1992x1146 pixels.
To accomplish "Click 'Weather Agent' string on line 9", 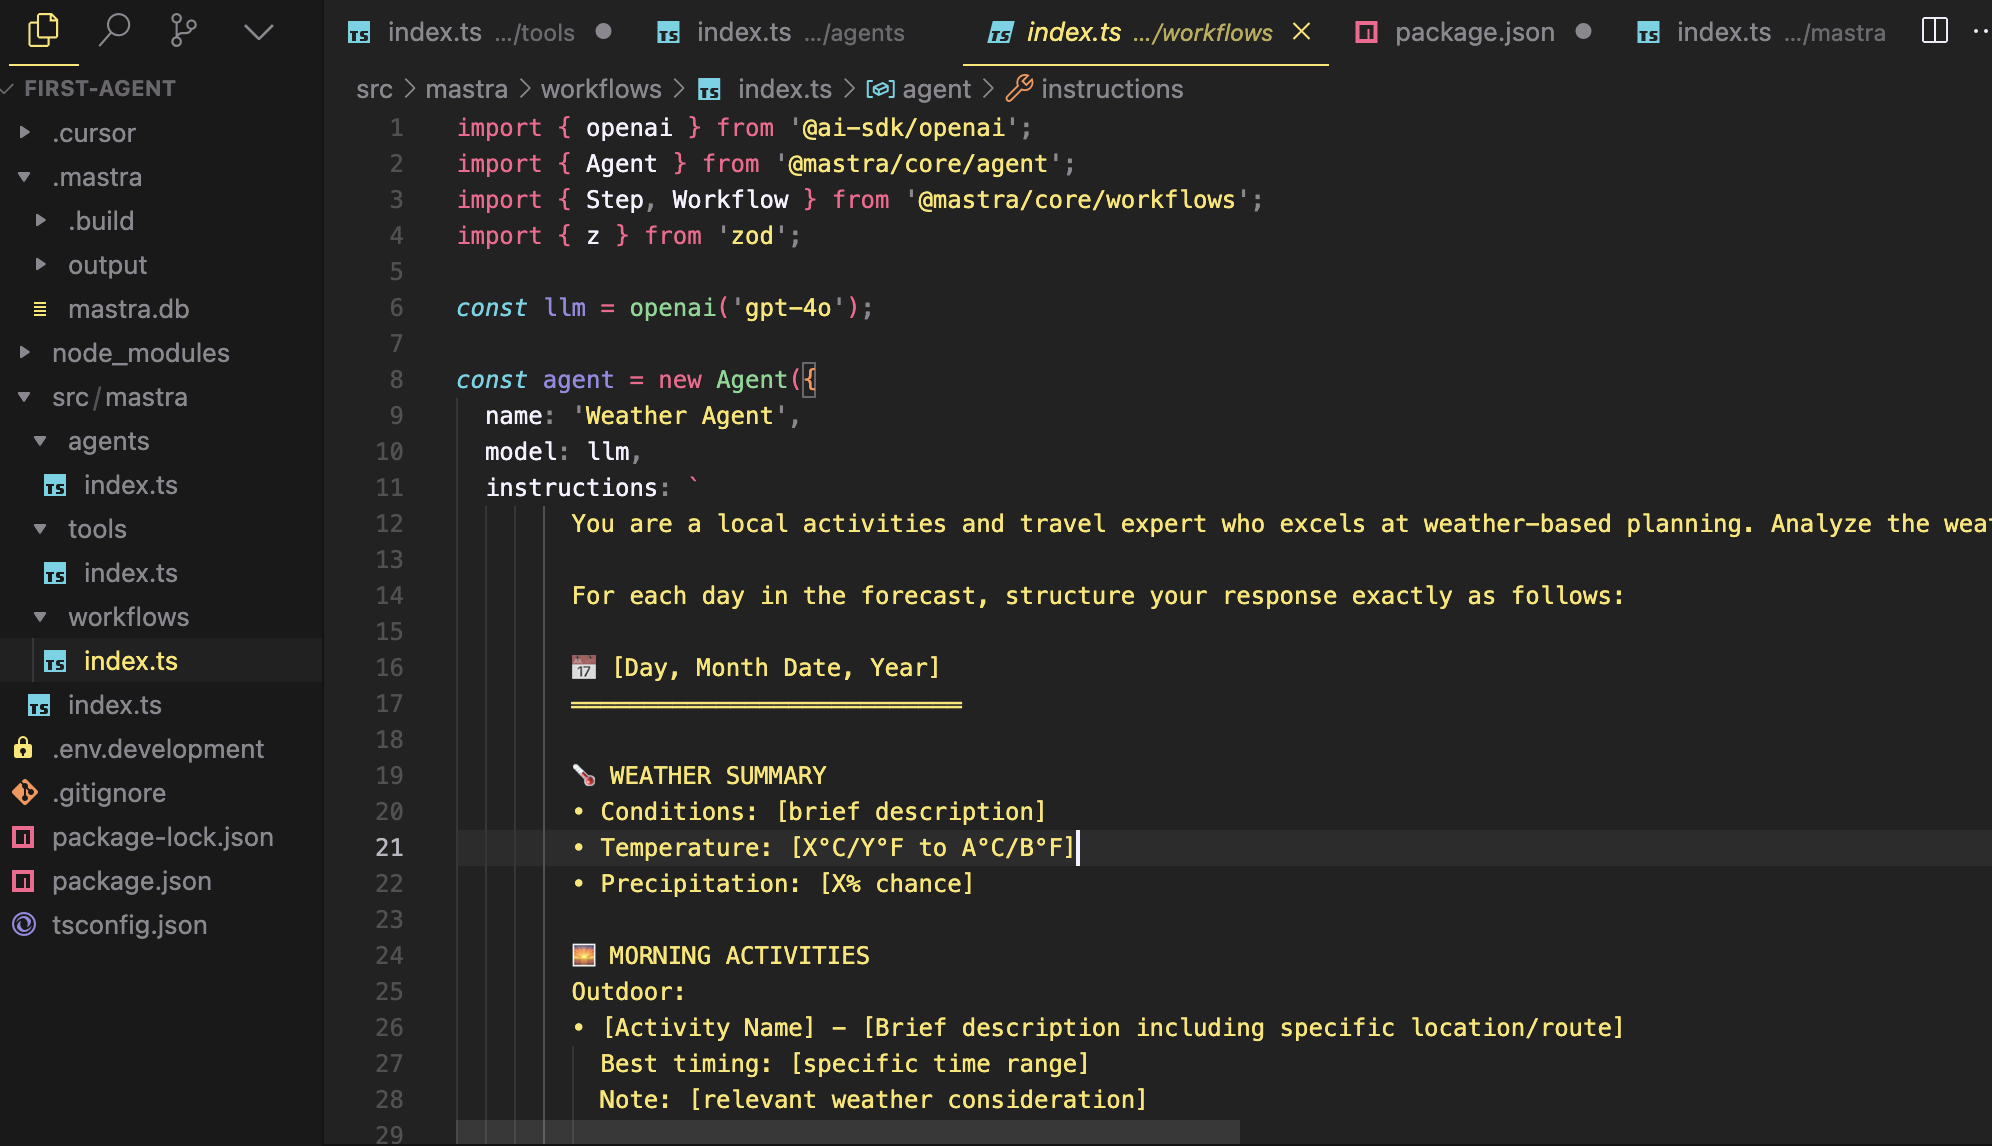I will [679, 415].
